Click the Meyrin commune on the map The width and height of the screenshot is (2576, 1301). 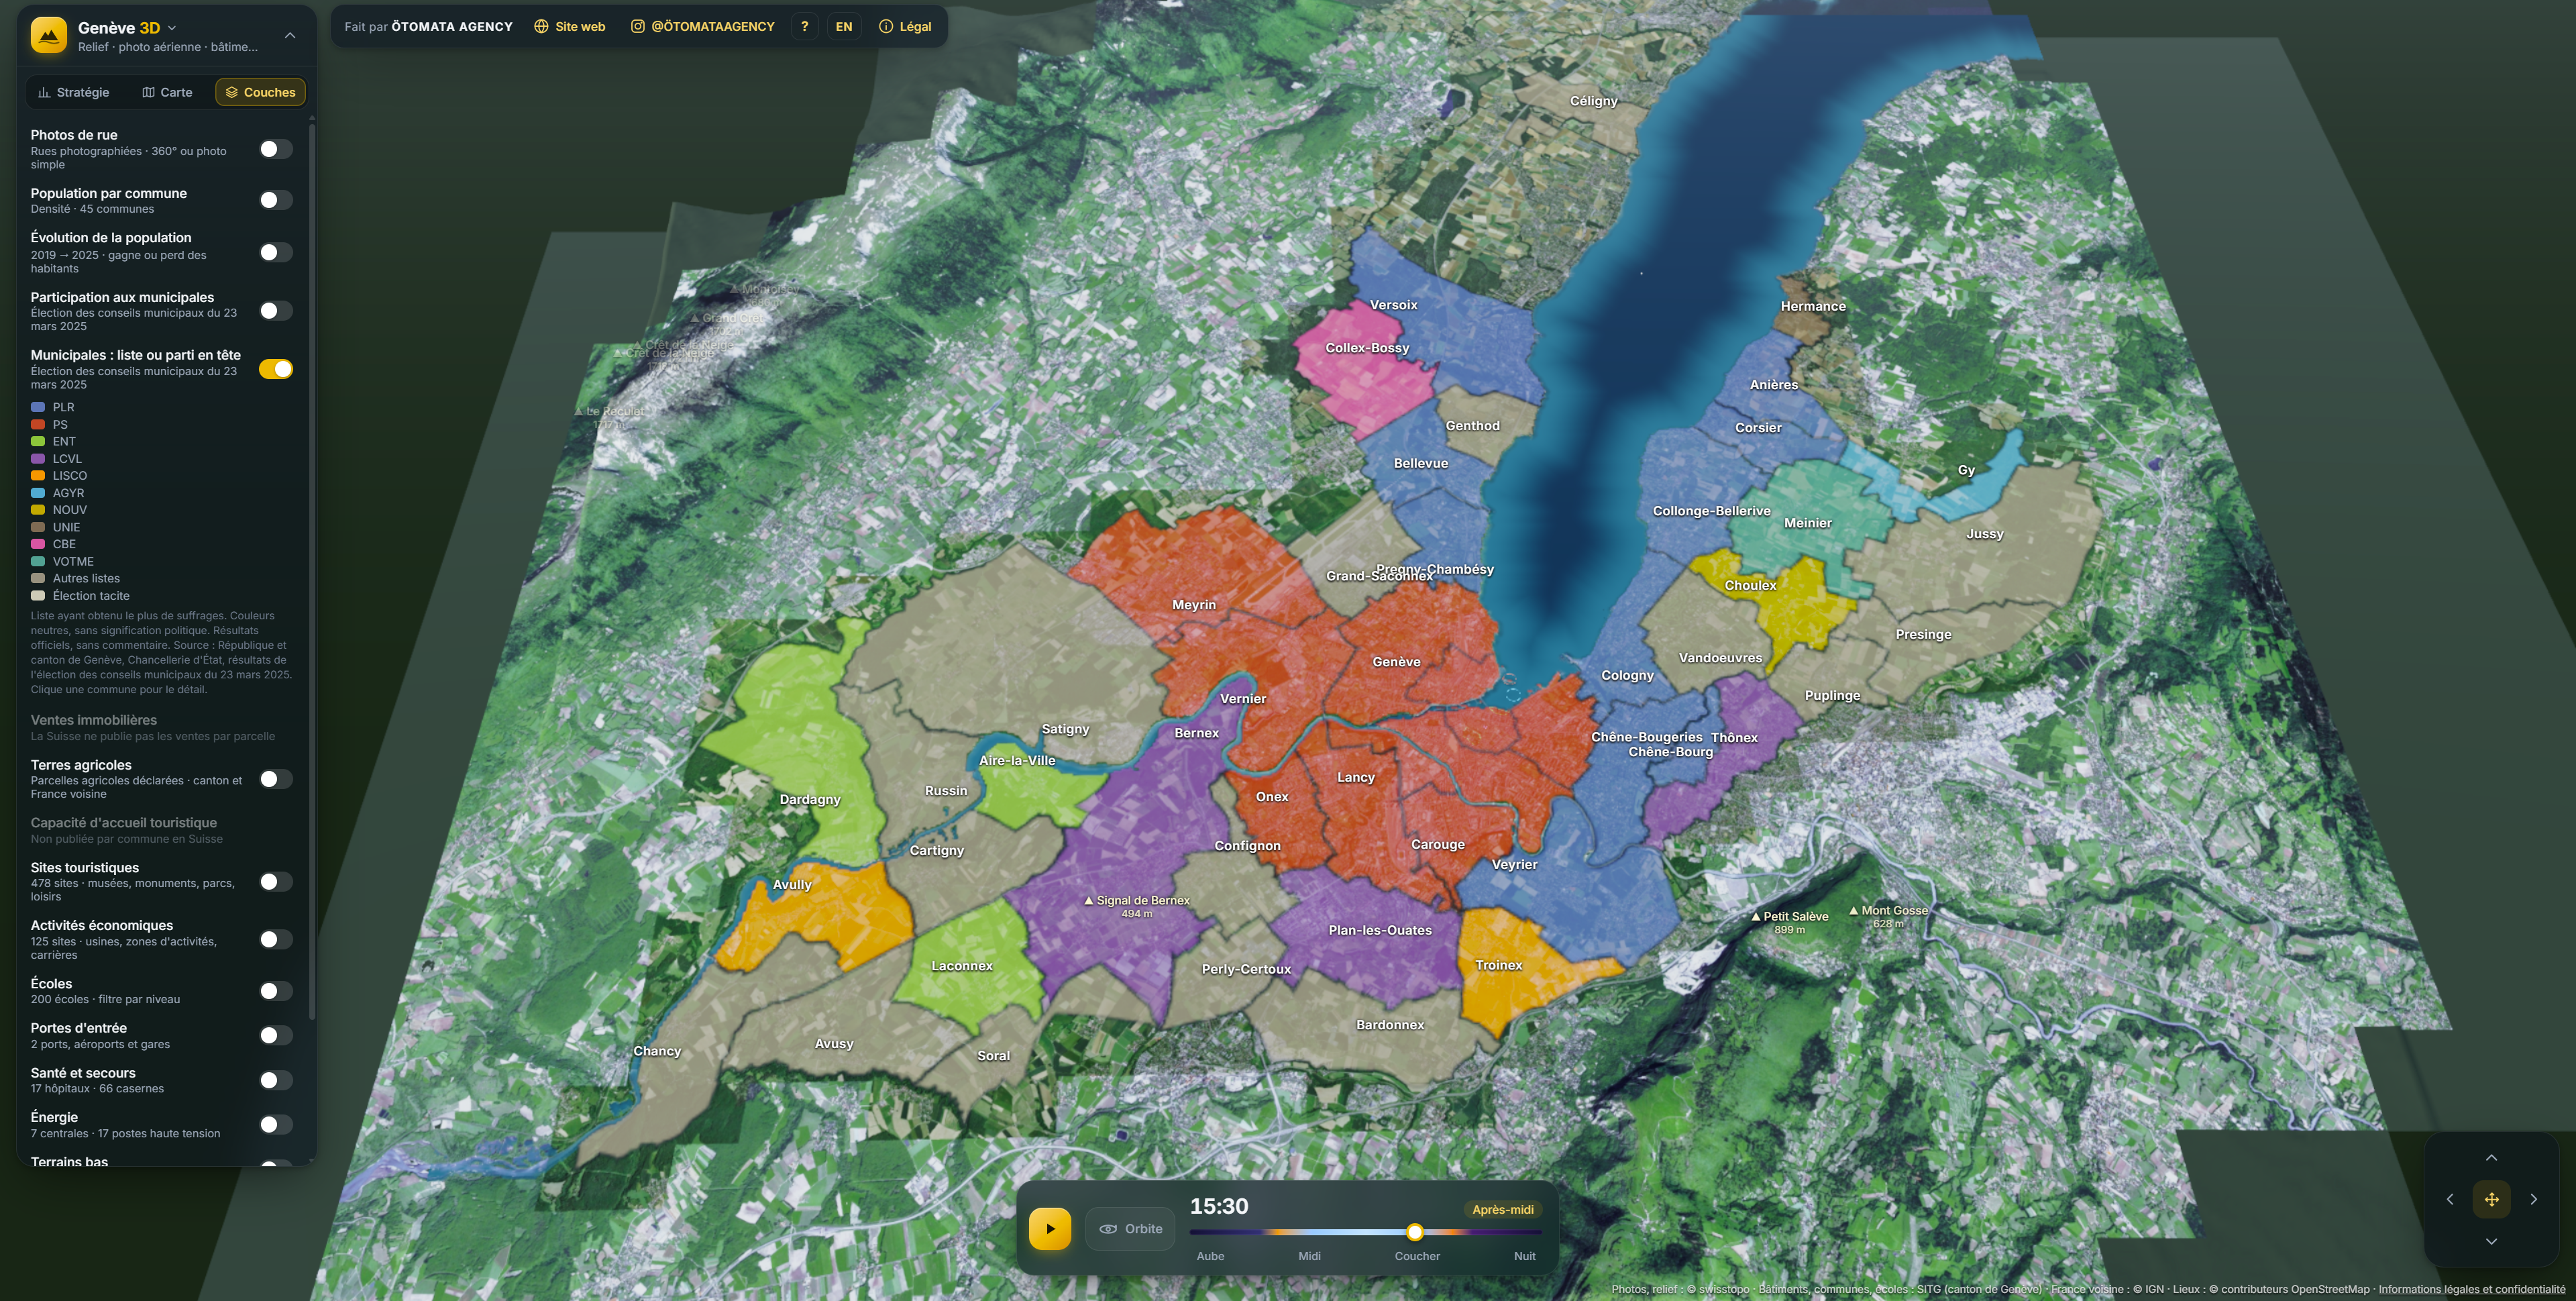coord(1194,605)
